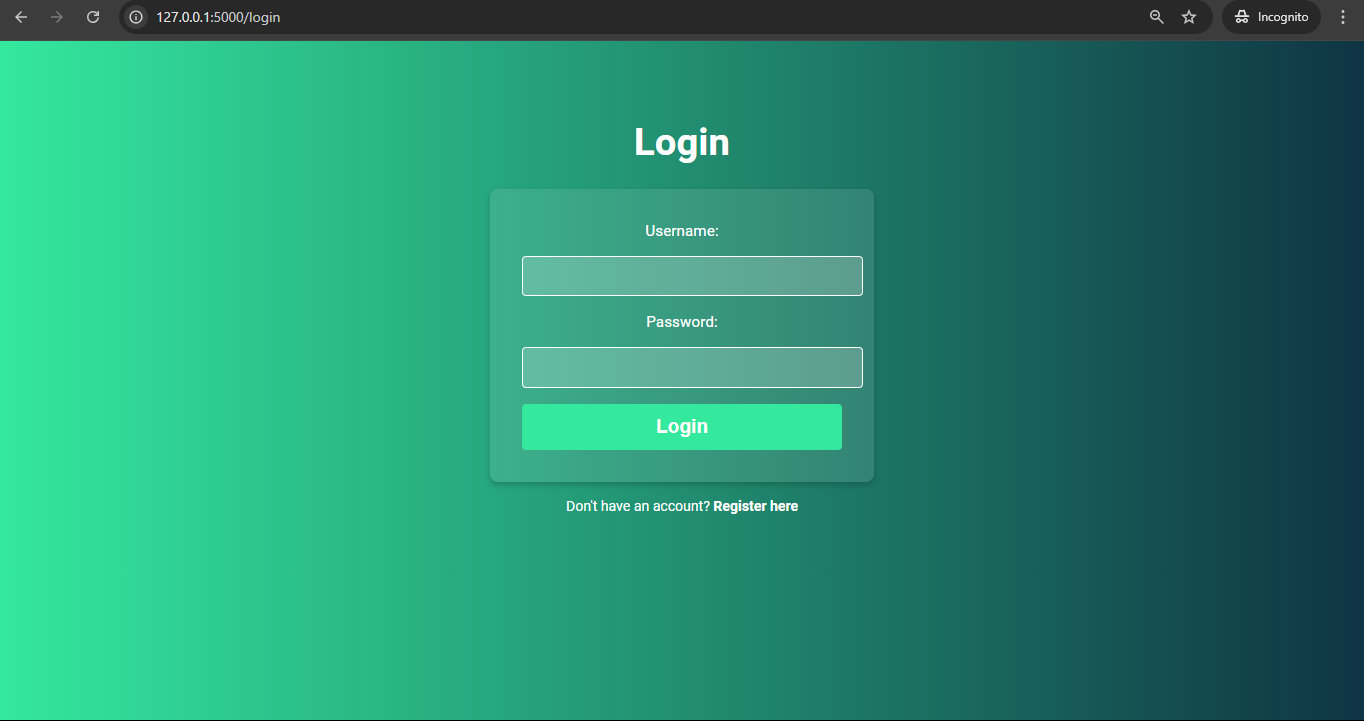The width and height of the screenshot is (1364, 721).
Task: Click the Incognito spy icon
Action: pyautogui.click(x=1241, y=17)
